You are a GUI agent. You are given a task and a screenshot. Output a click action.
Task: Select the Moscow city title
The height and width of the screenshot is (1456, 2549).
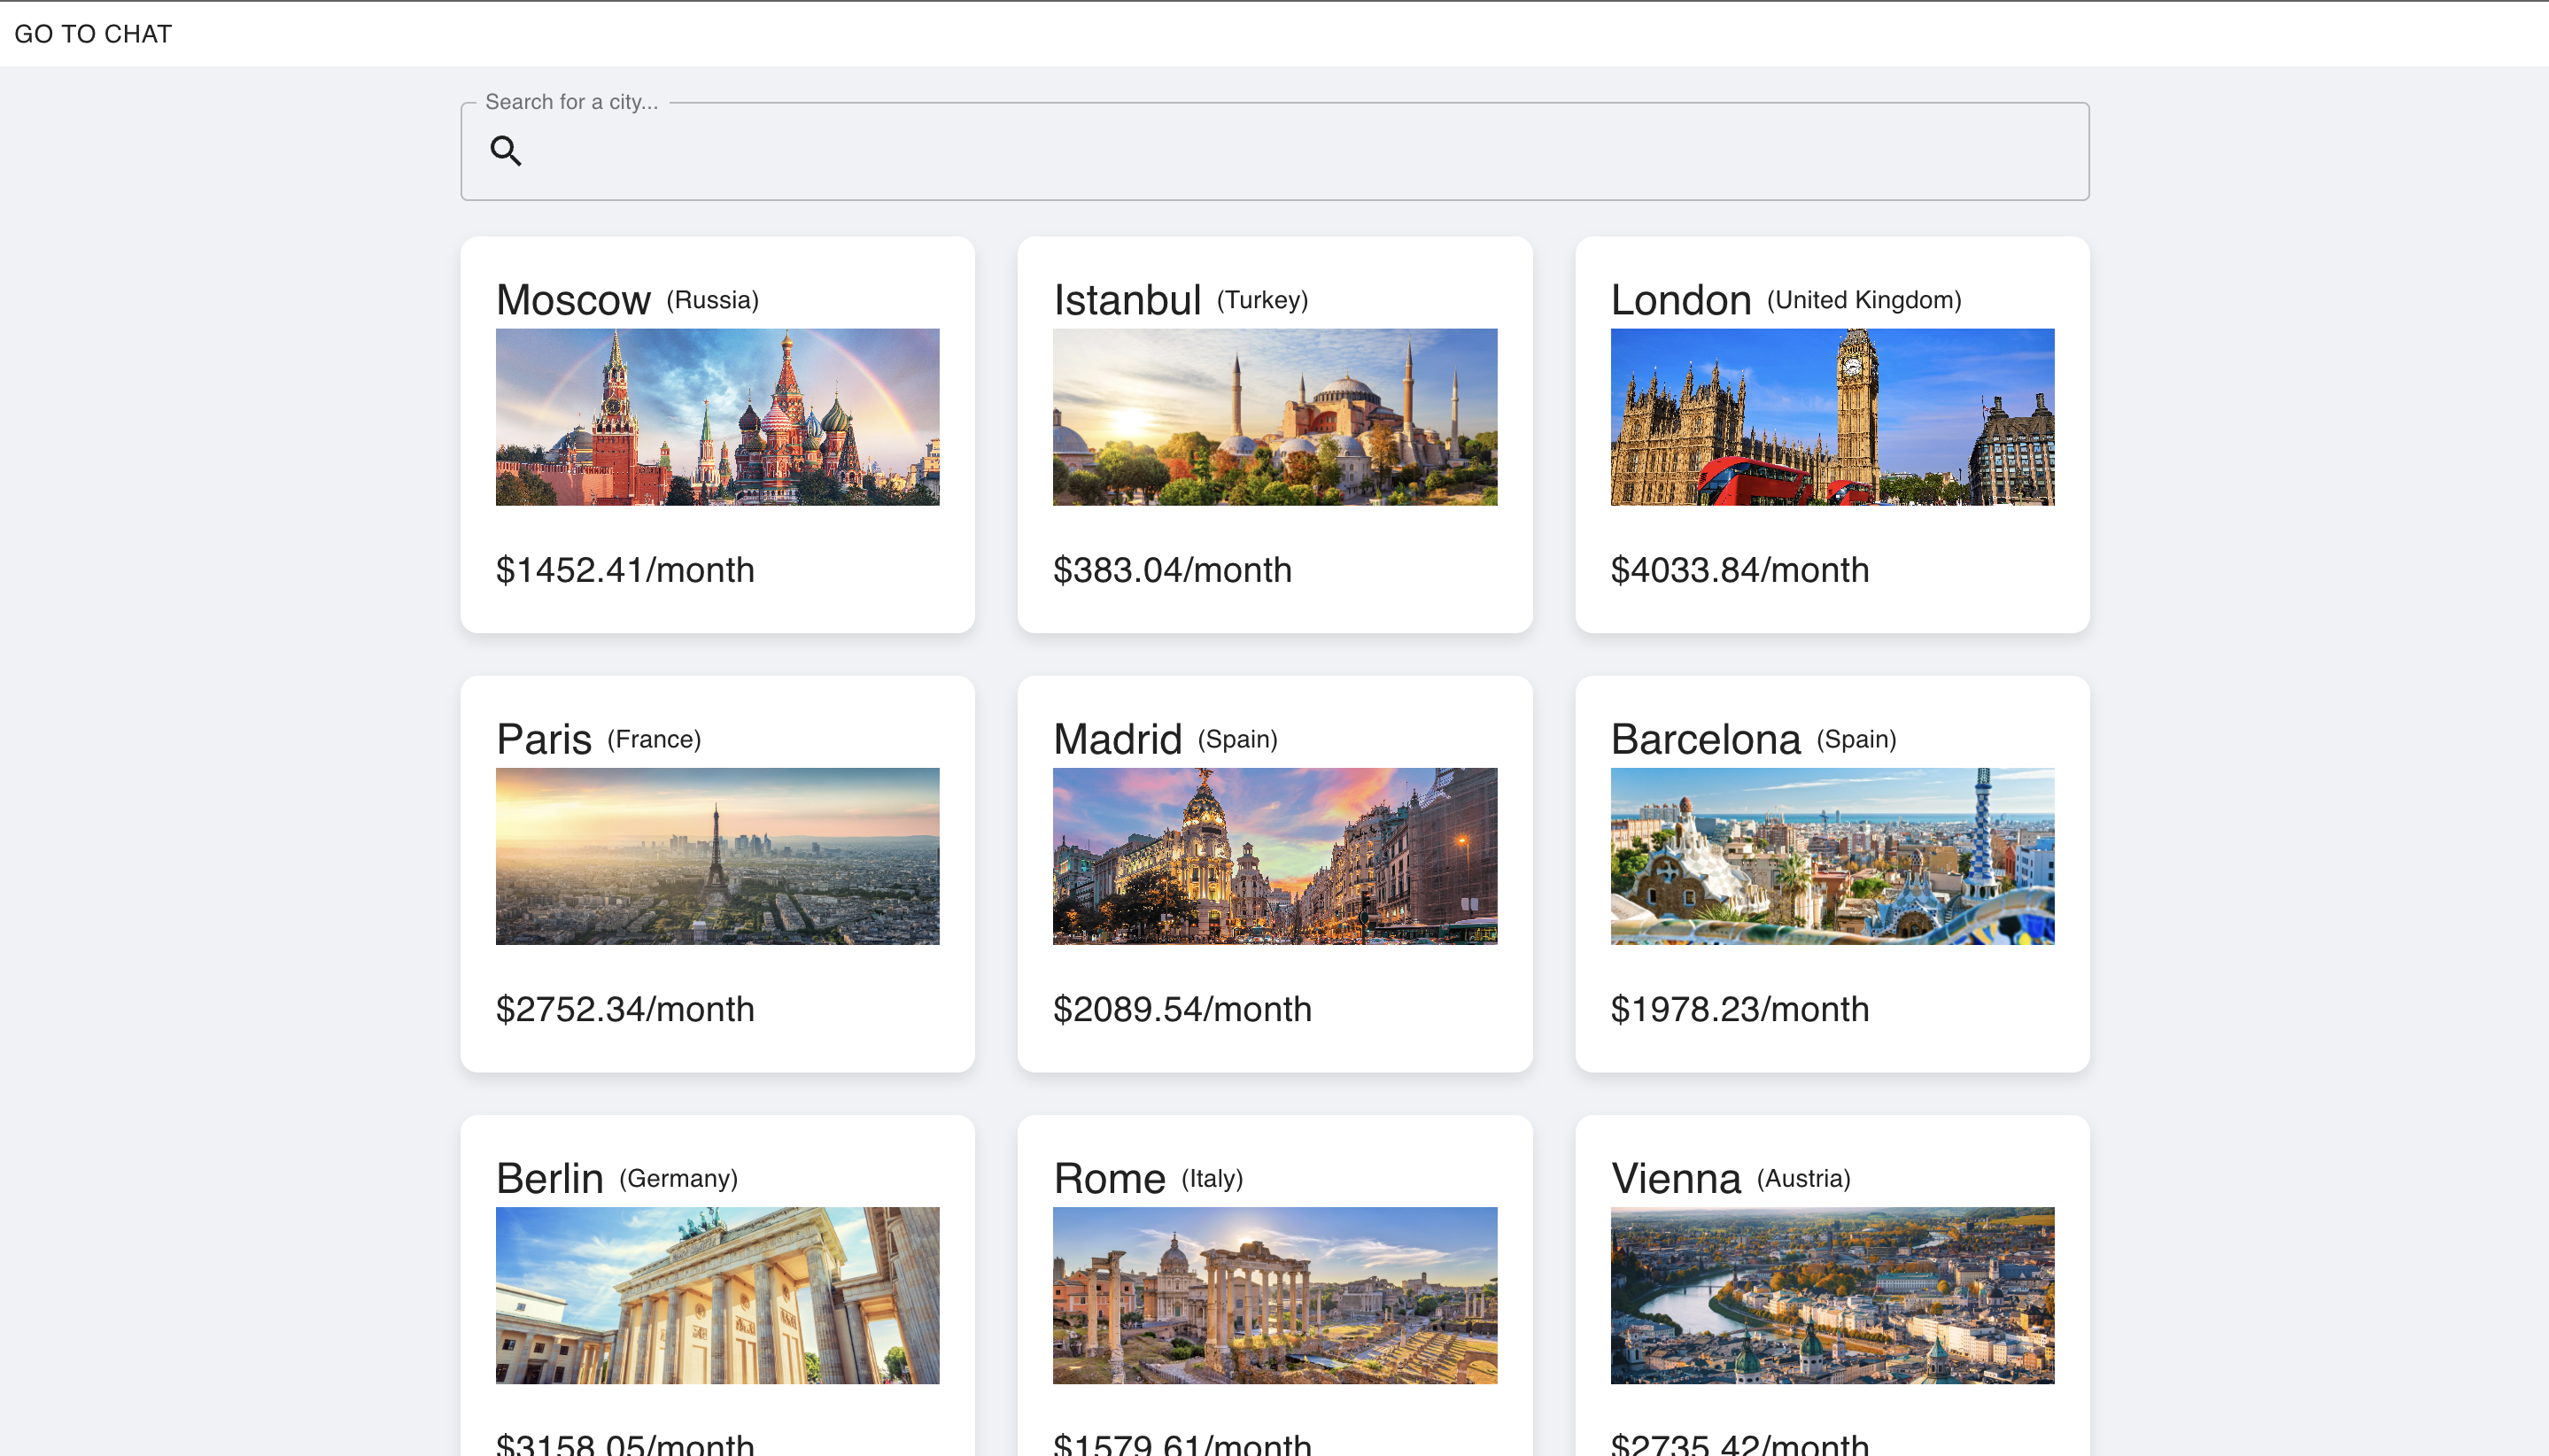click(x=573, y=300)
